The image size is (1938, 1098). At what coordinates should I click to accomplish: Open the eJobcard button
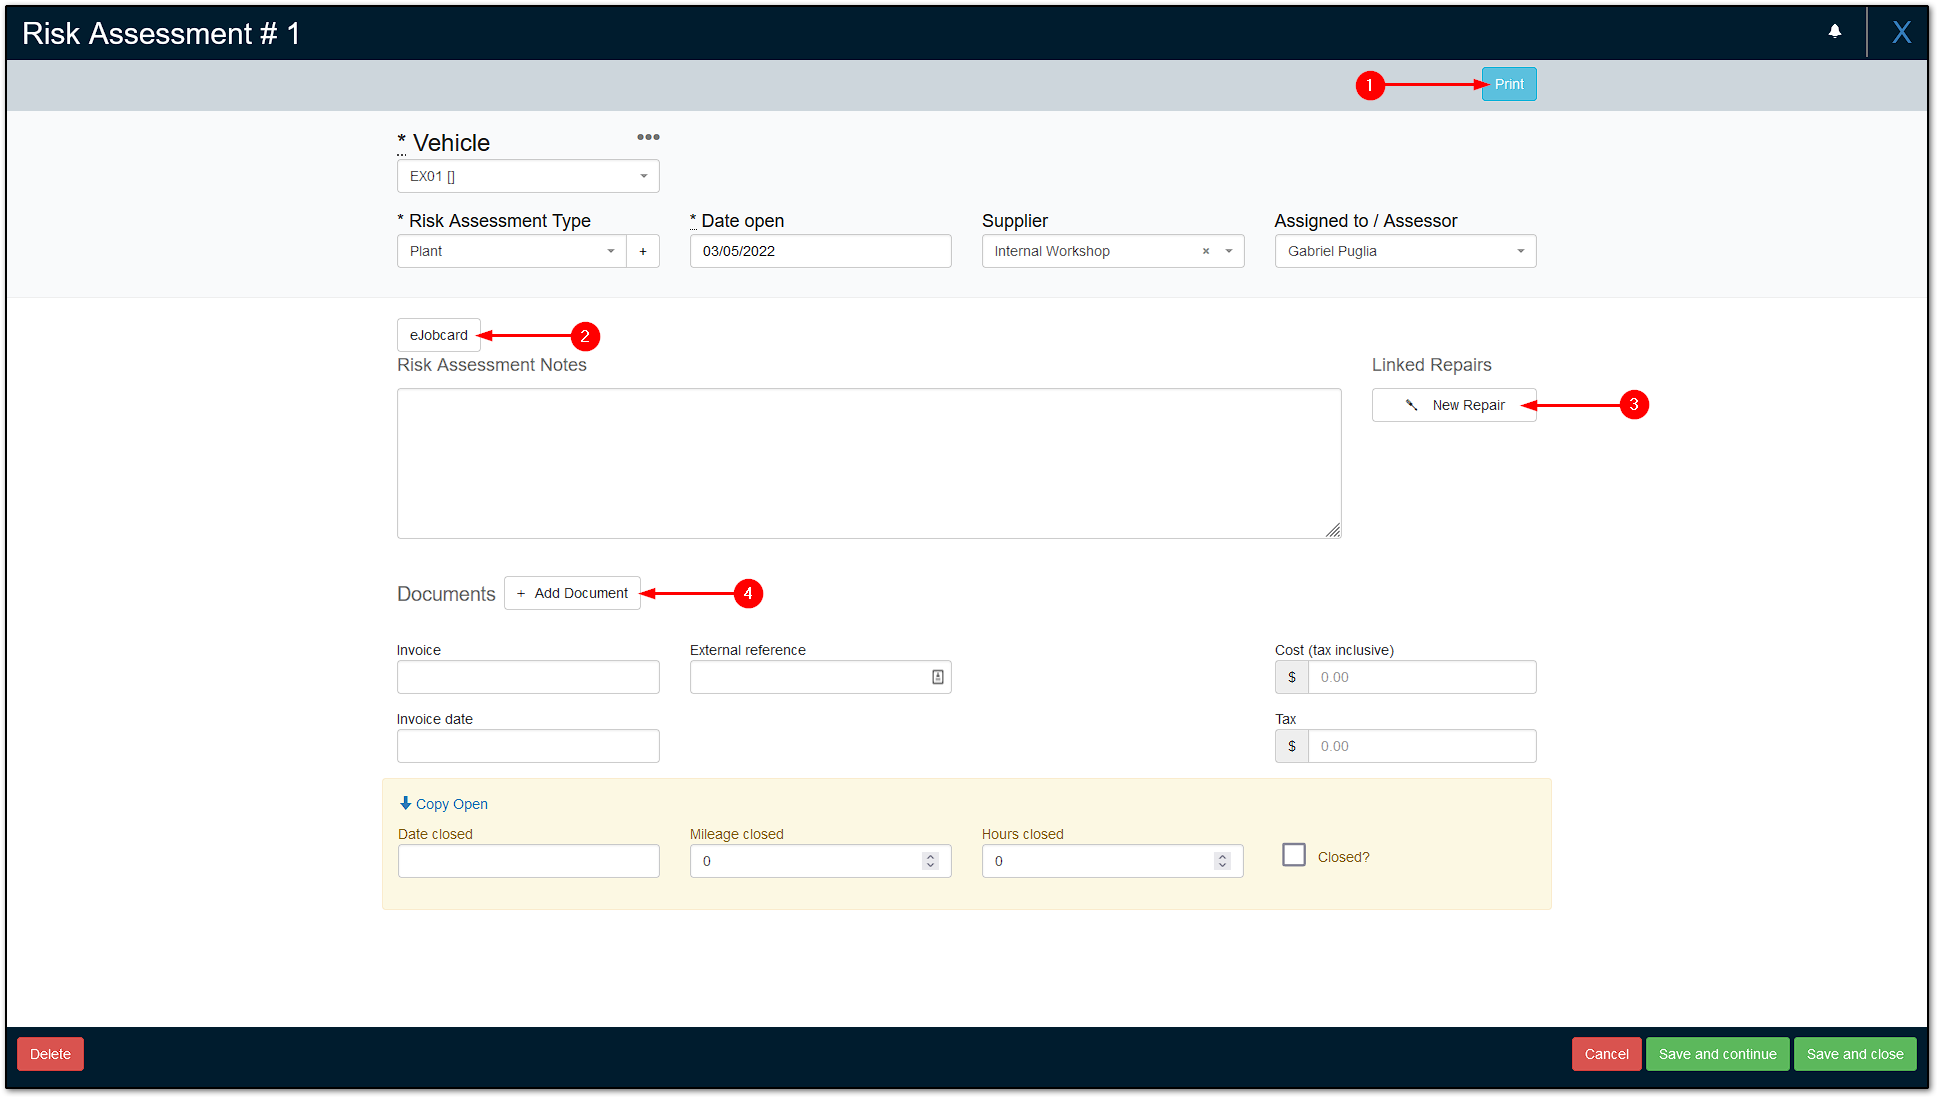point(438,335)
